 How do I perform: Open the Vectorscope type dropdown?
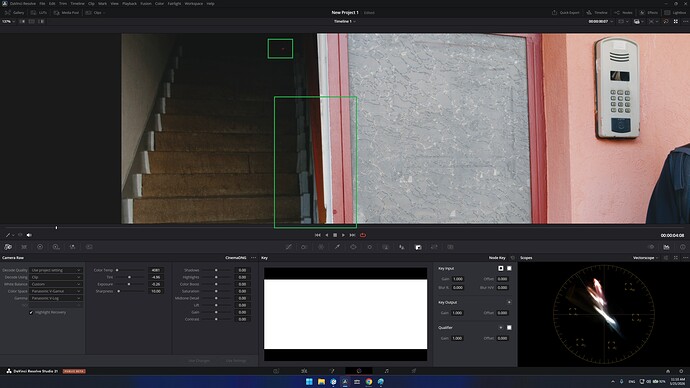click(x=645, y=258)
